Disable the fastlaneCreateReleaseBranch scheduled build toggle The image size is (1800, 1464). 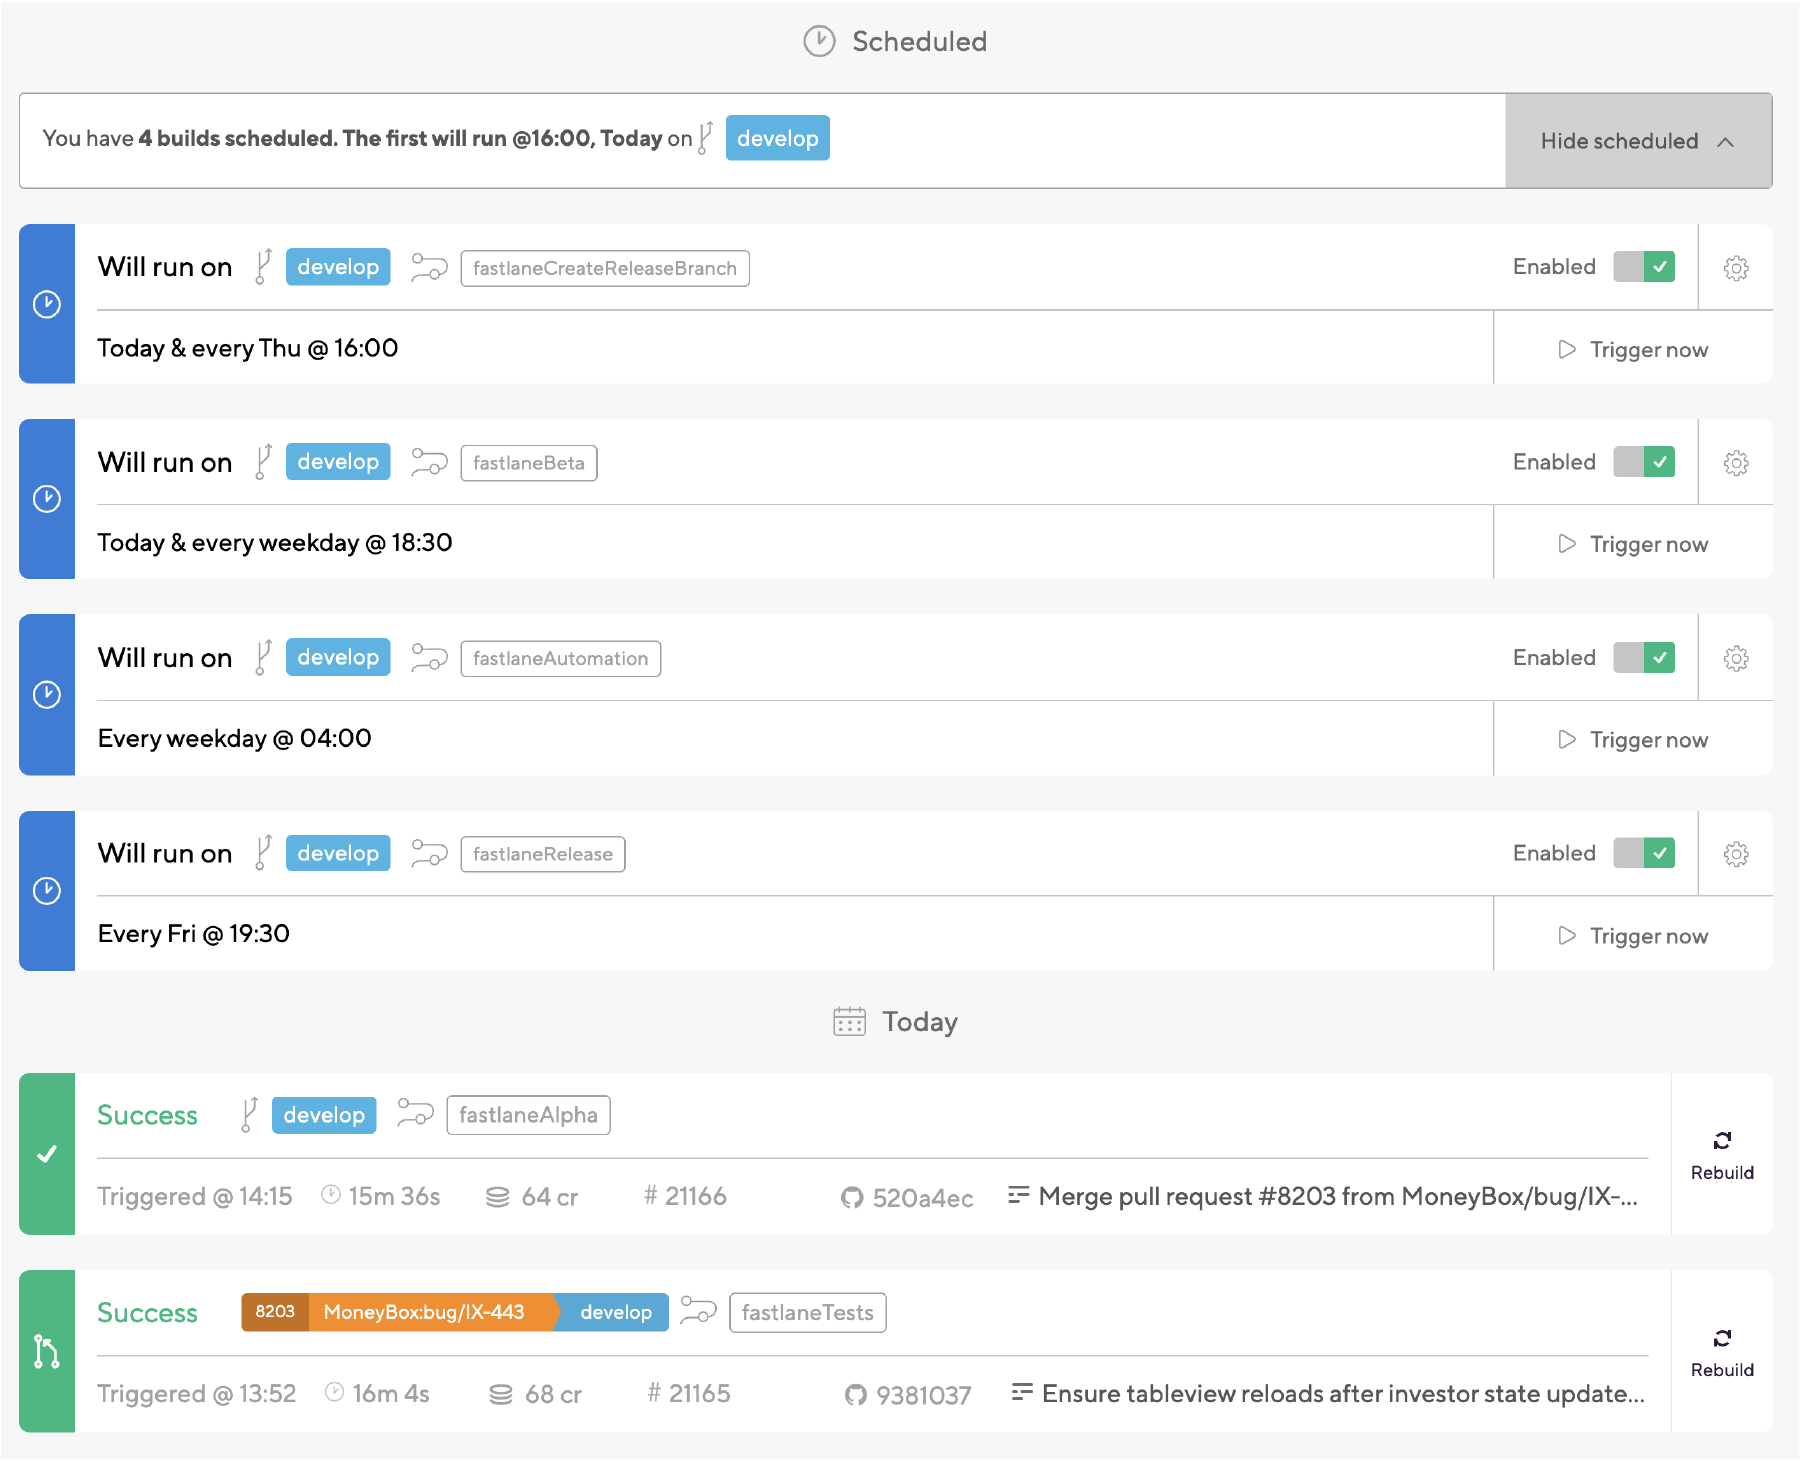[1643, 267]
